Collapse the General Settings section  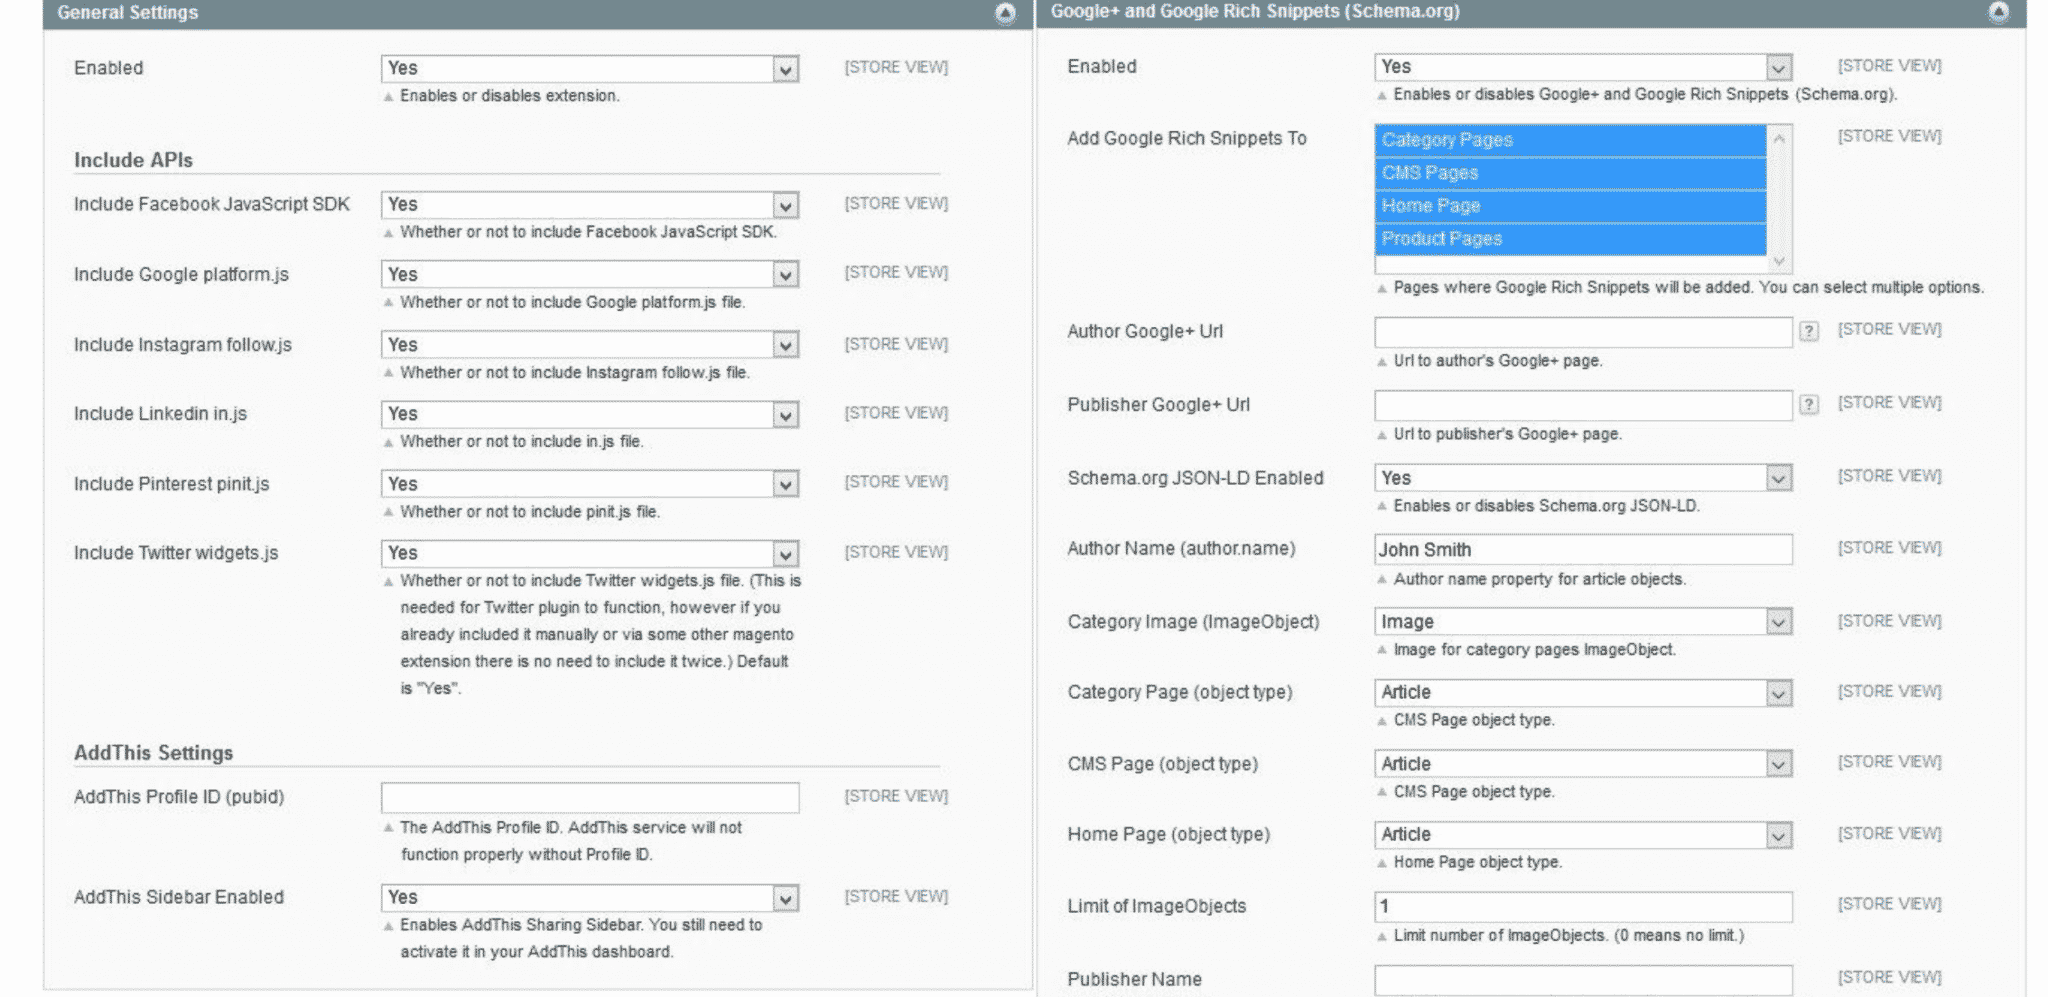(1005, 13)
